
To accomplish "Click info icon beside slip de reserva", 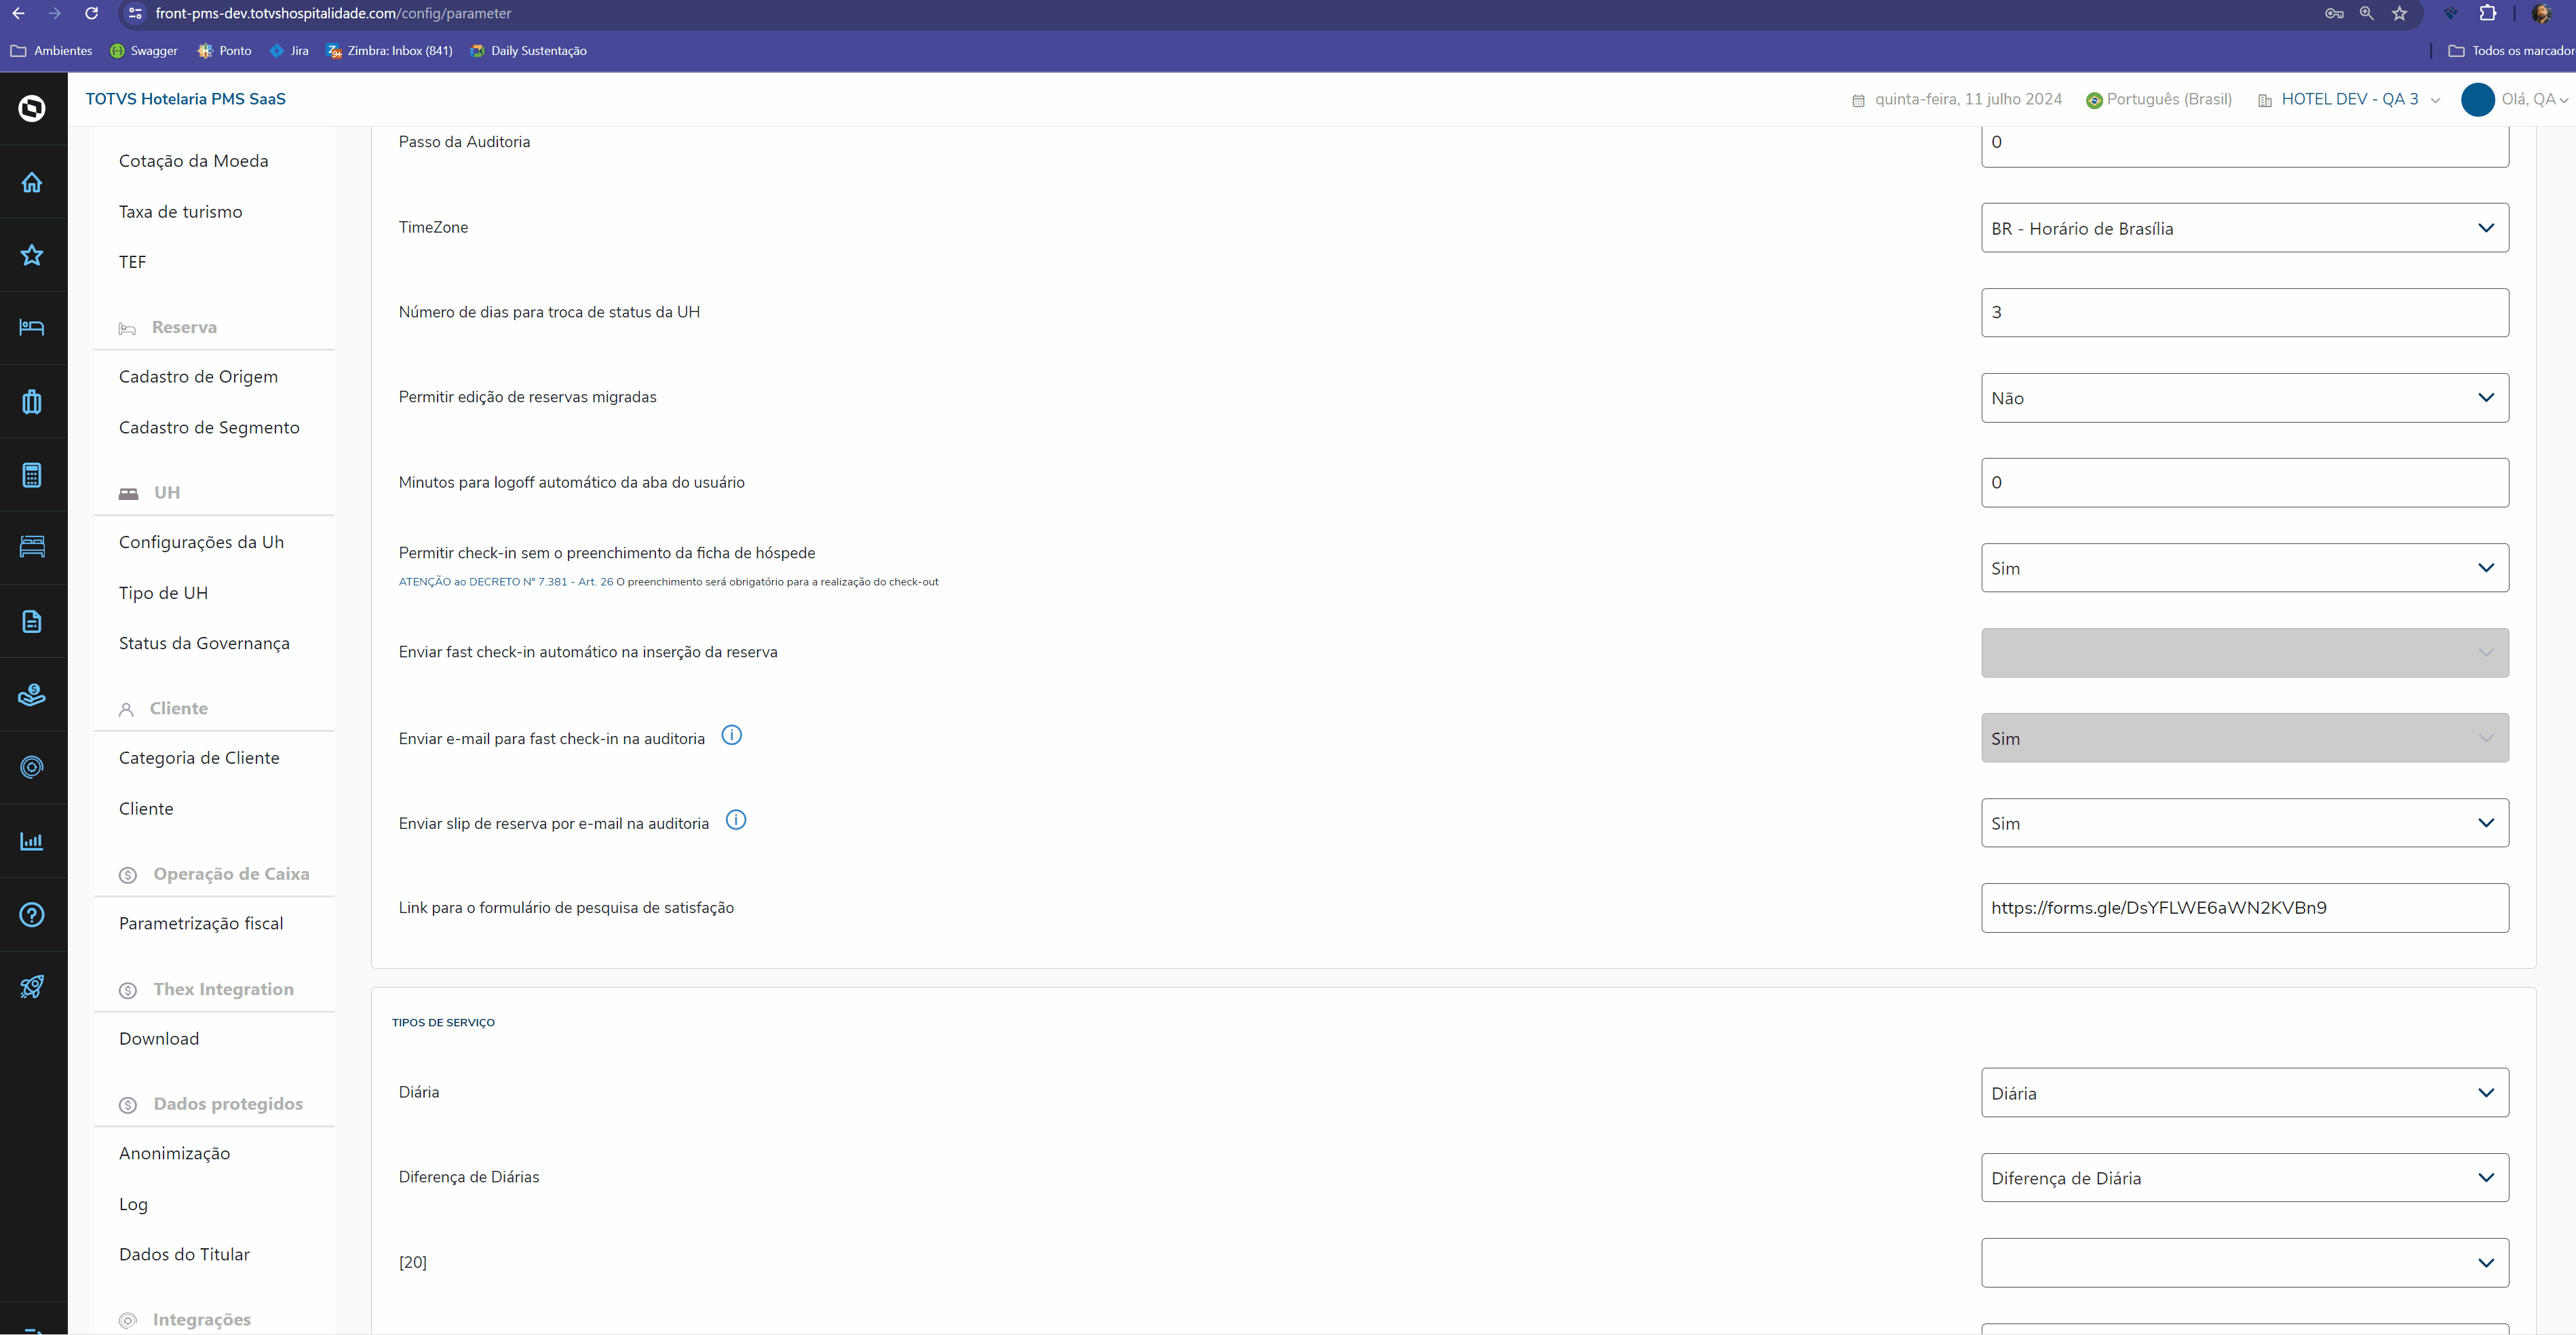I will tap(735, 820).
